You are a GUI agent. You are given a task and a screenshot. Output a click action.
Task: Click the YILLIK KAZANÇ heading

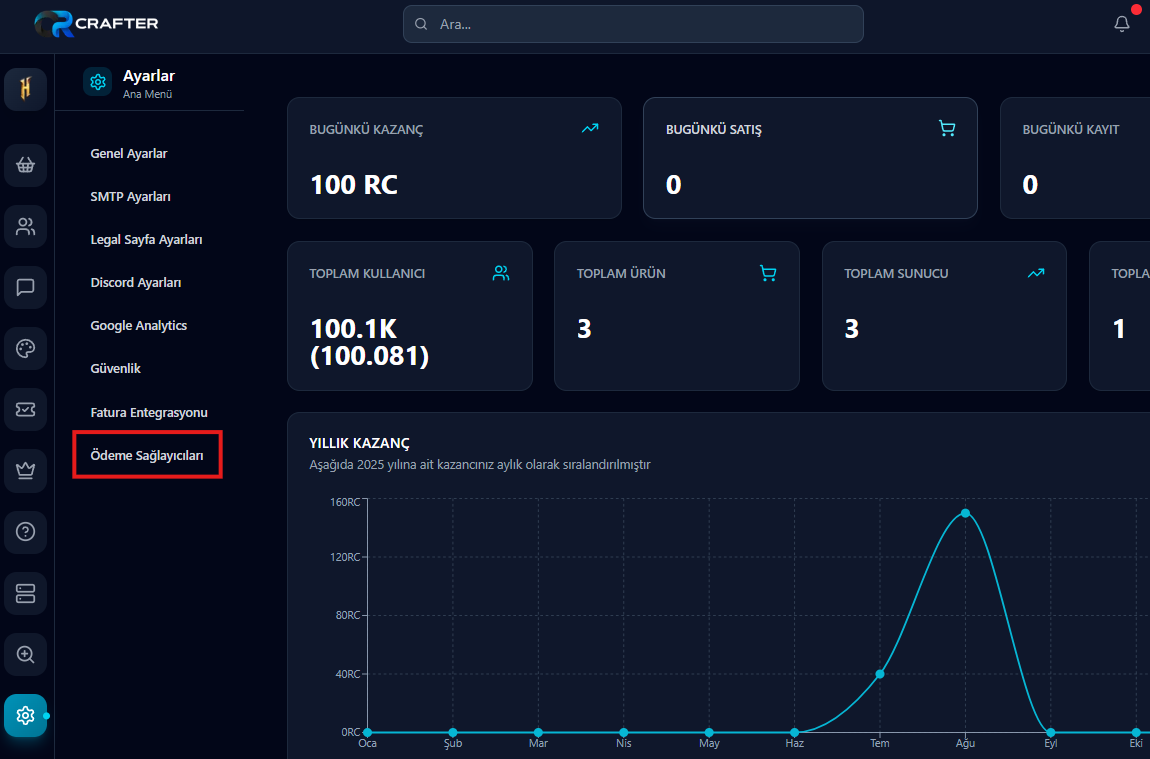pyautogui.click(x=359, y=443)
